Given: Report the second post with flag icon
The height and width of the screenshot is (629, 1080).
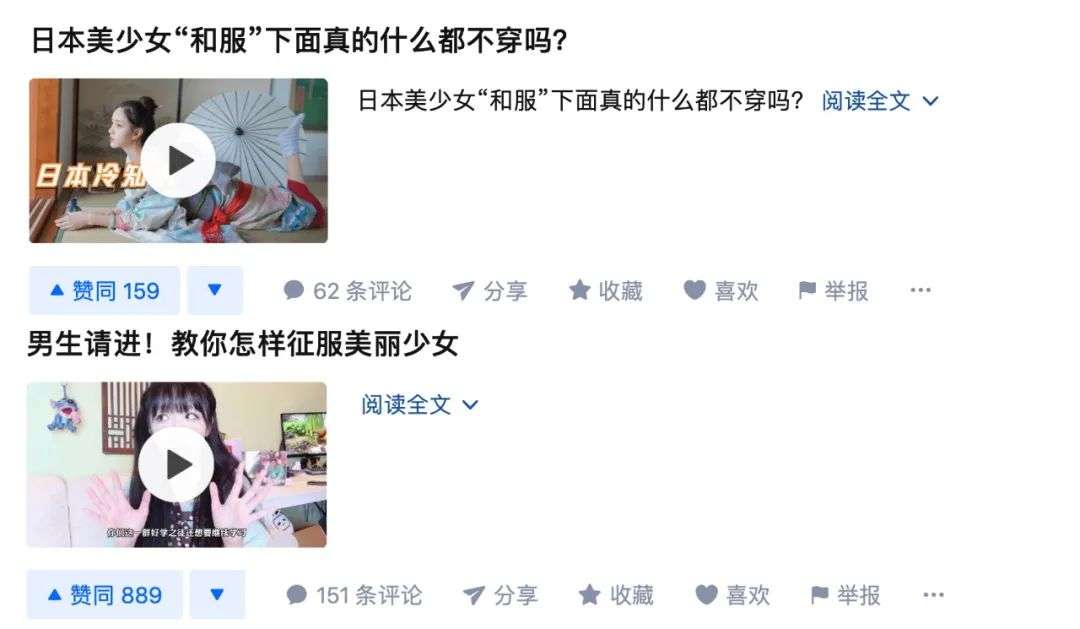Looking at the screenshot, I should tap(846, 595).
